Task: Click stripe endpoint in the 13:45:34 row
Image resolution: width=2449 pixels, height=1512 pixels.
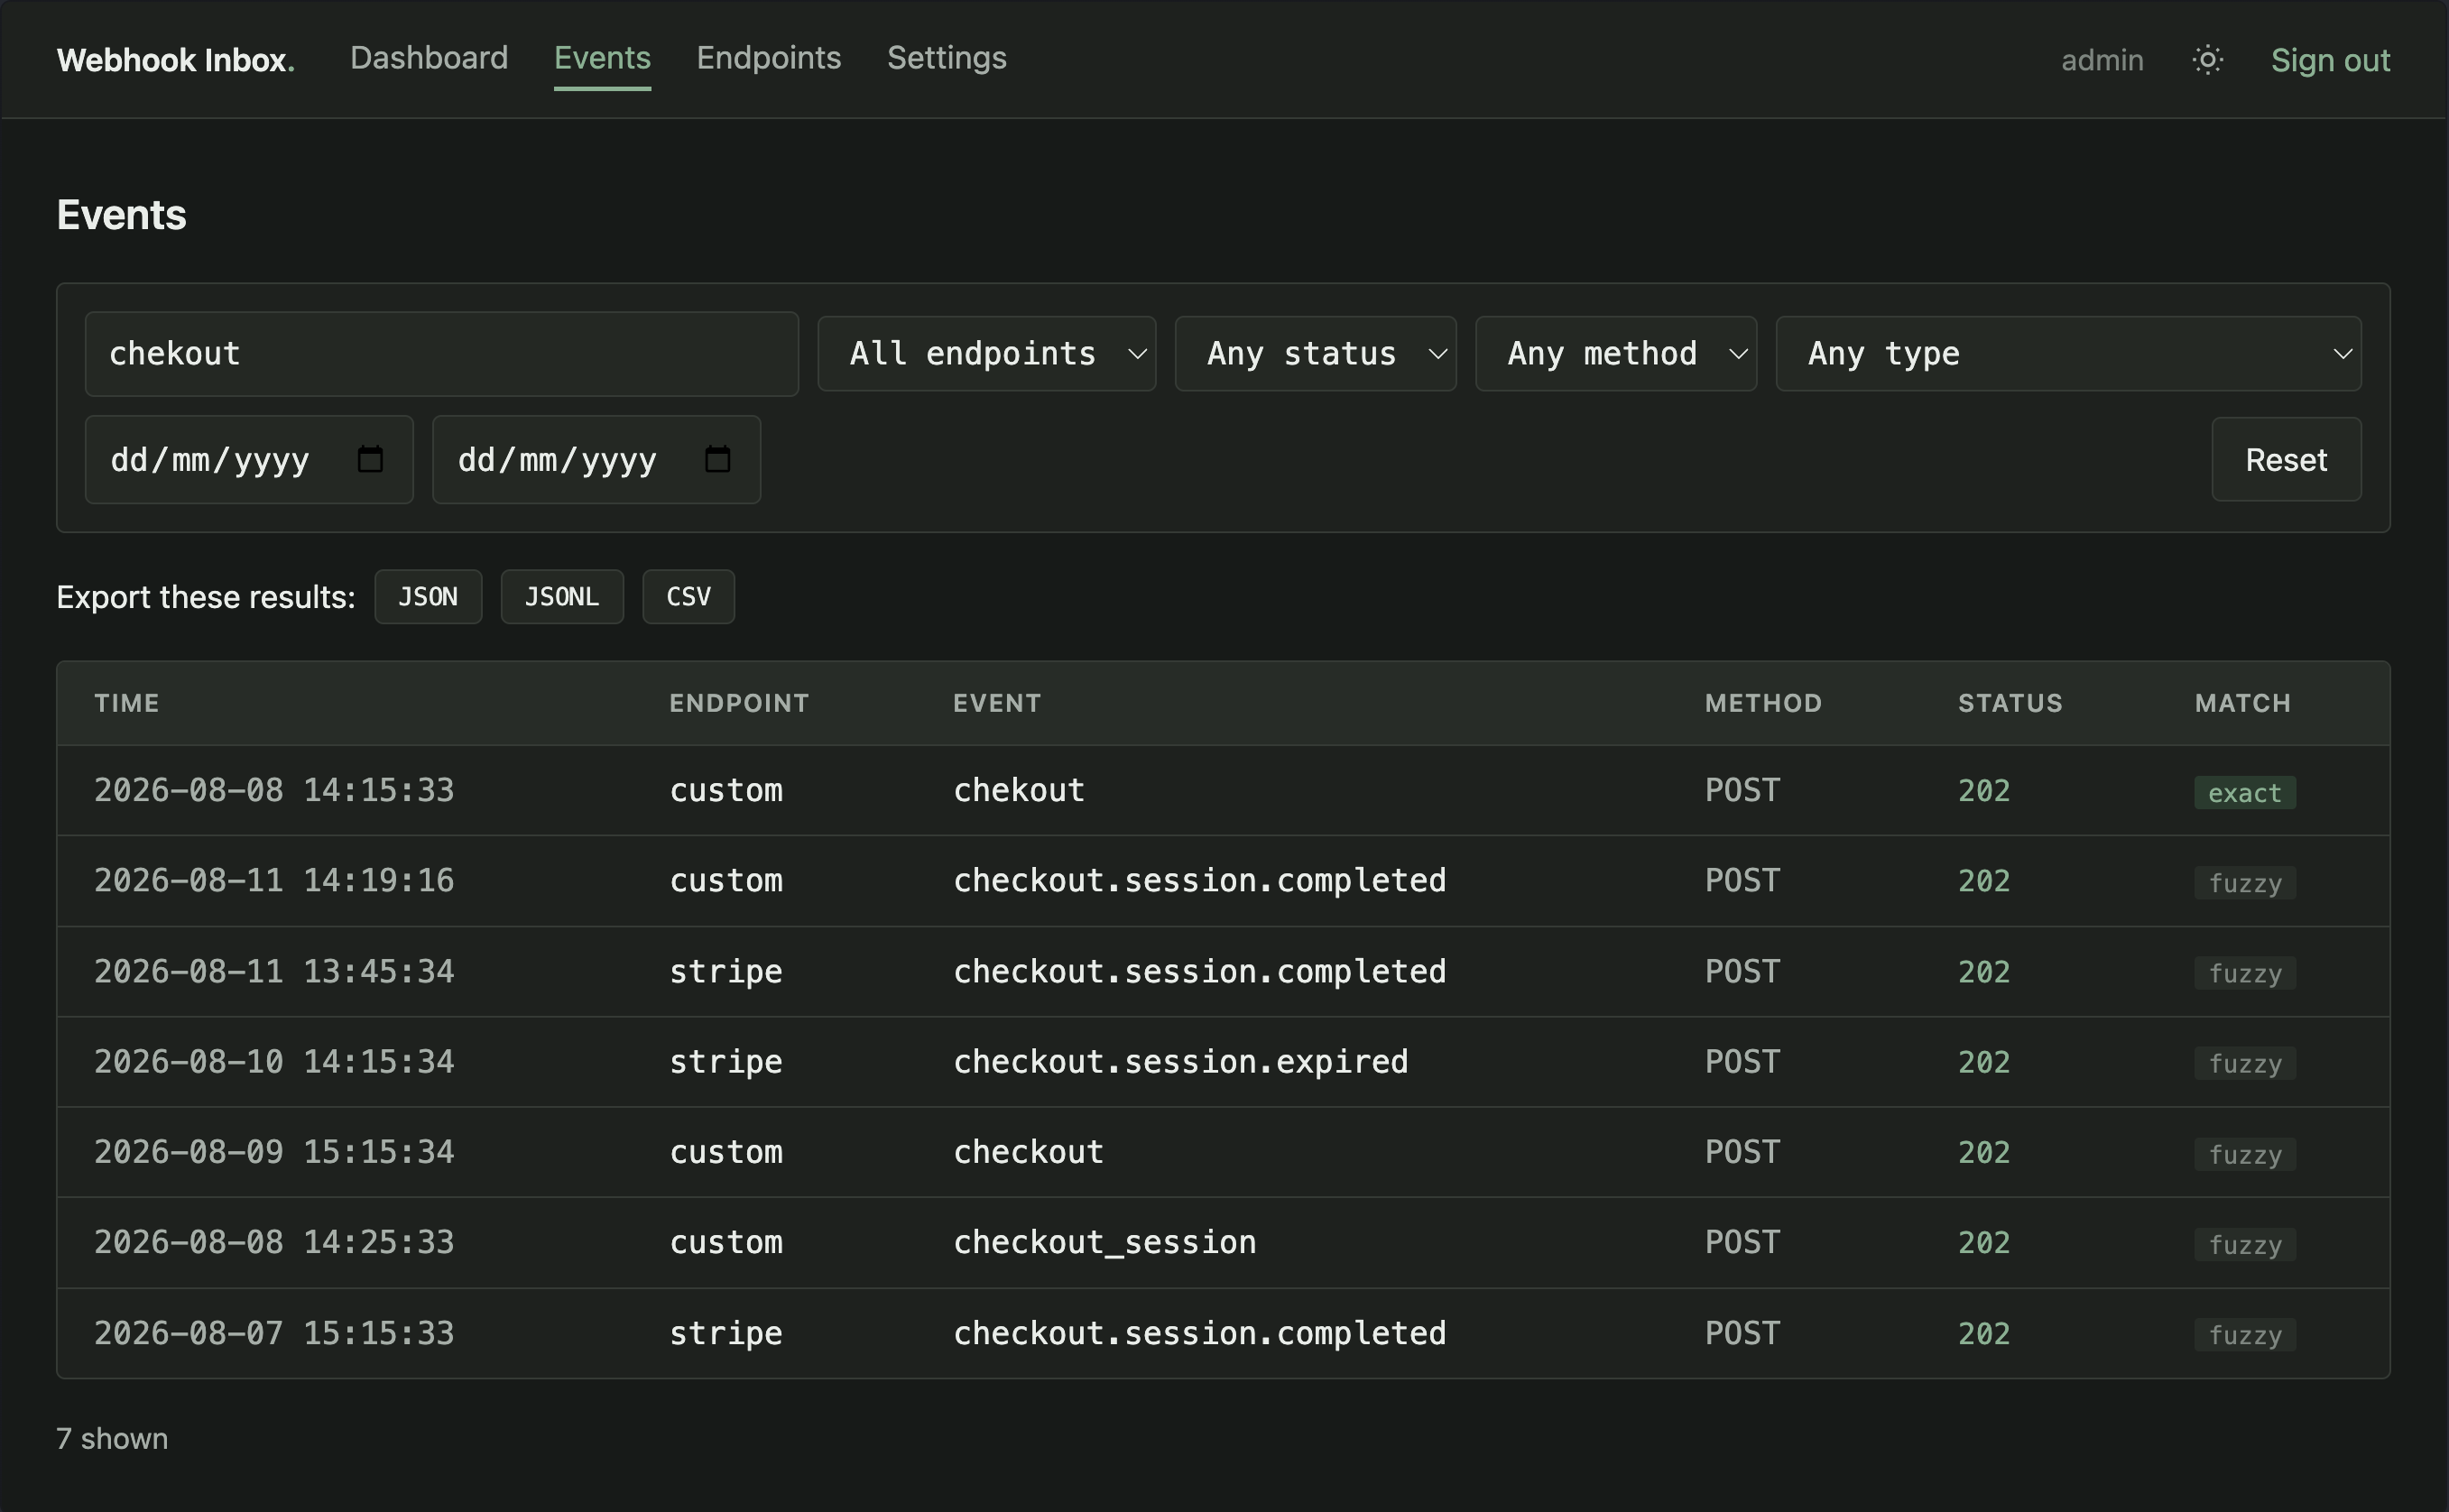Action: [726, 971]
